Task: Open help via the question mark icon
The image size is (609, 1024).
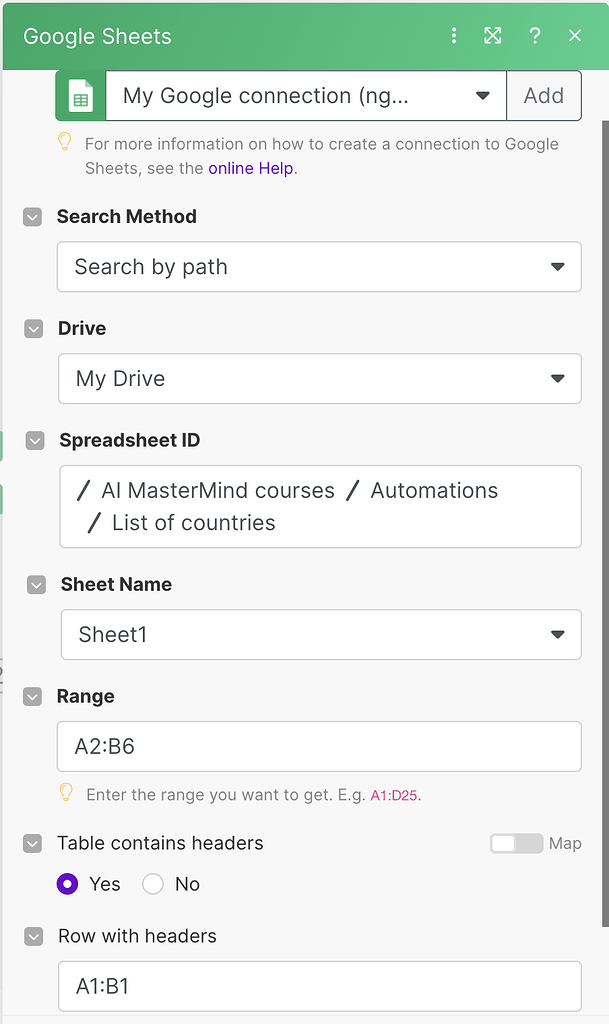Action: pos(534,35)
